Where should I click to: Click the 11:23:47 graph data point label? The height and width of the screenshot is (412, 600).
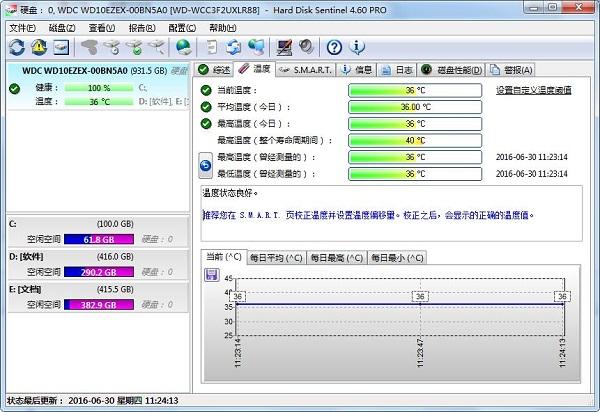pos(420,296)
